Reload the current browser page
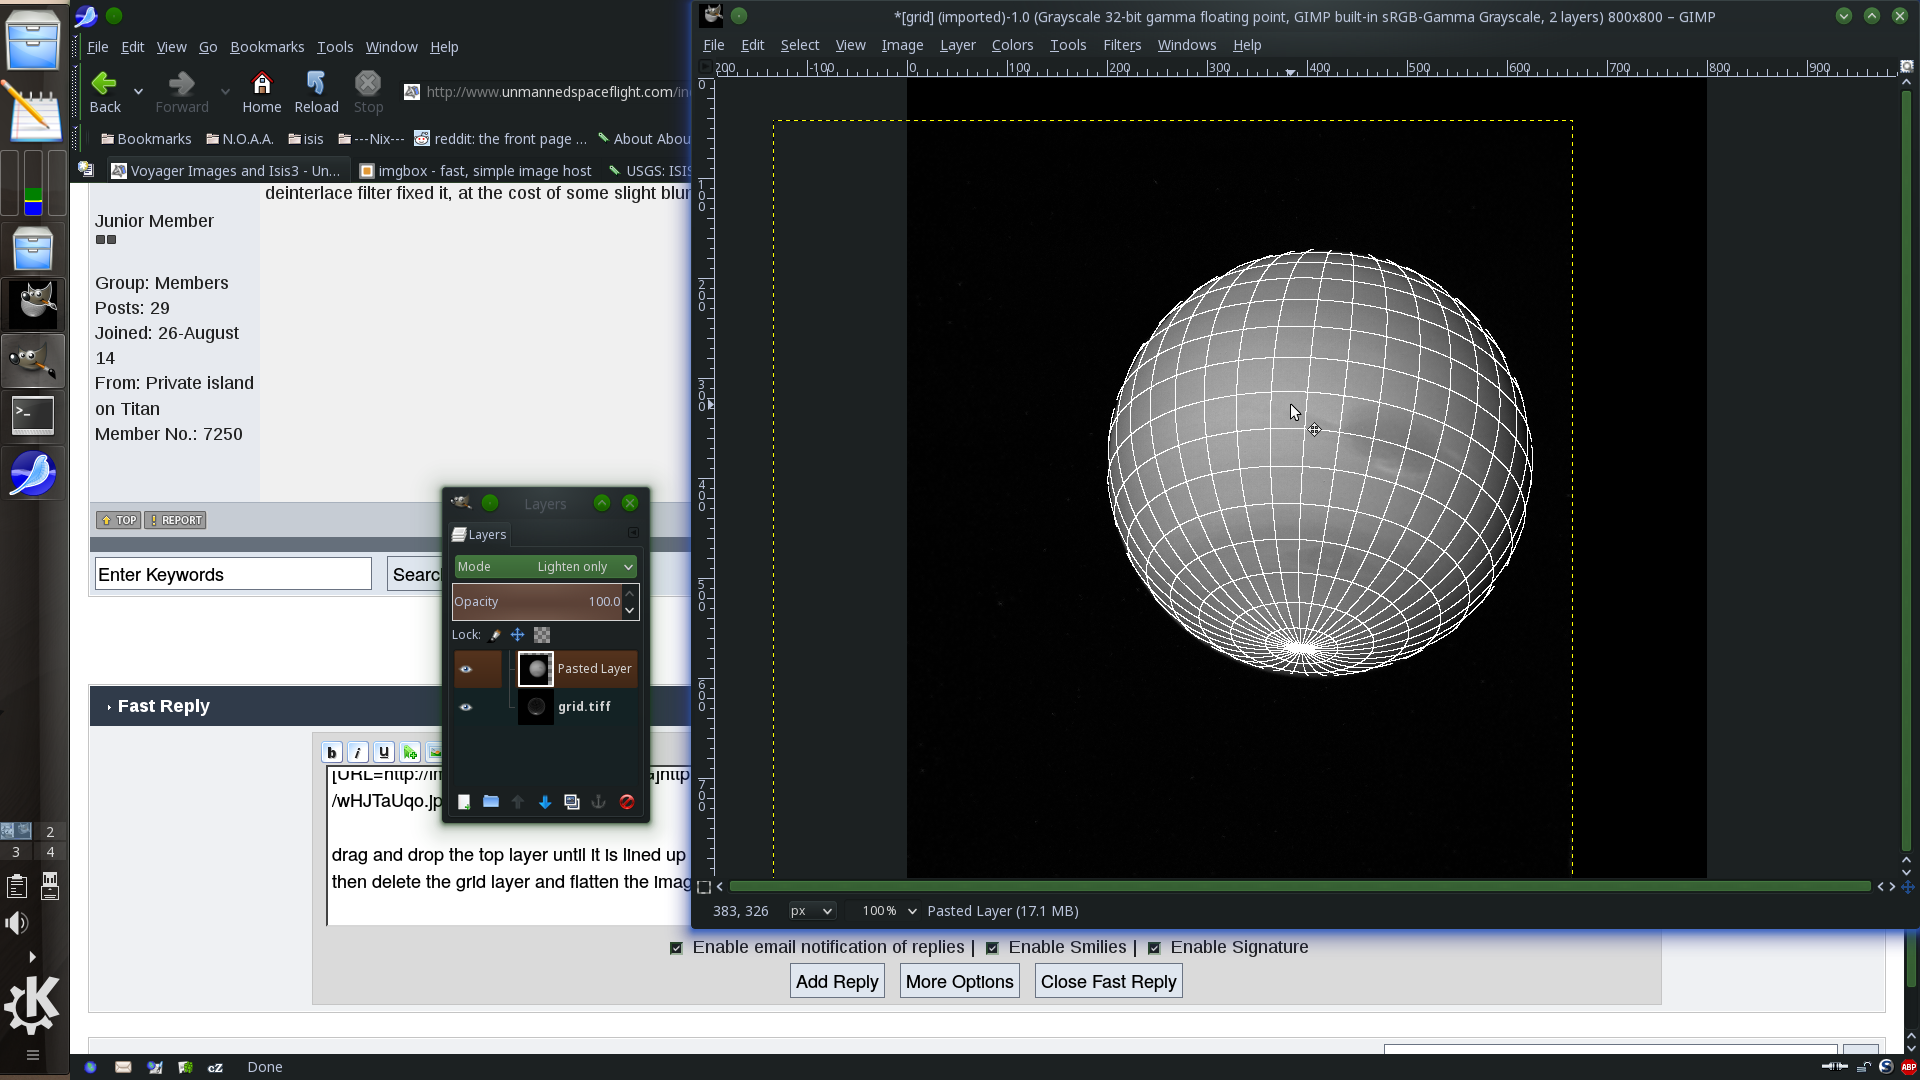 (316, 92)
